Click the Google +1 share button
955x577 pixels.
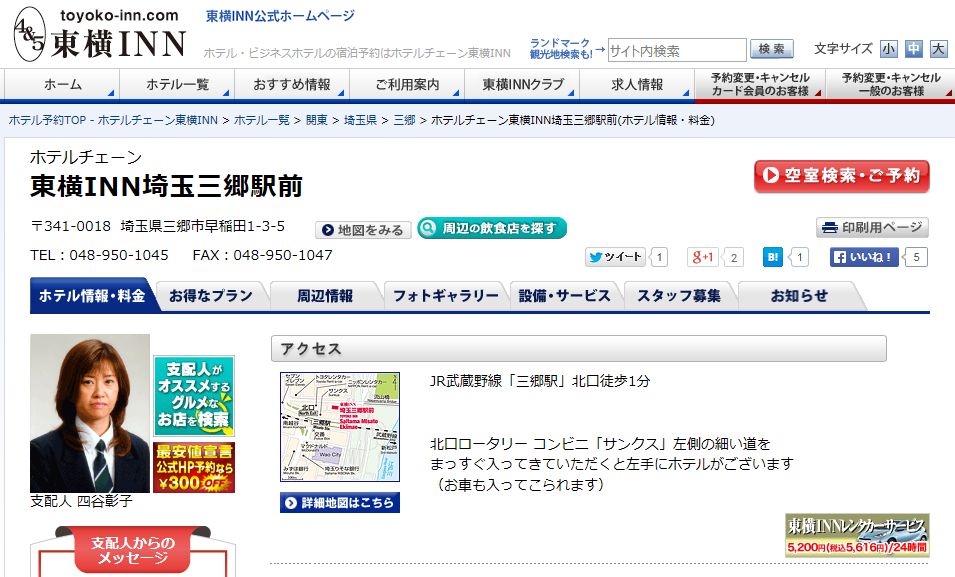[x=702, y=257]
